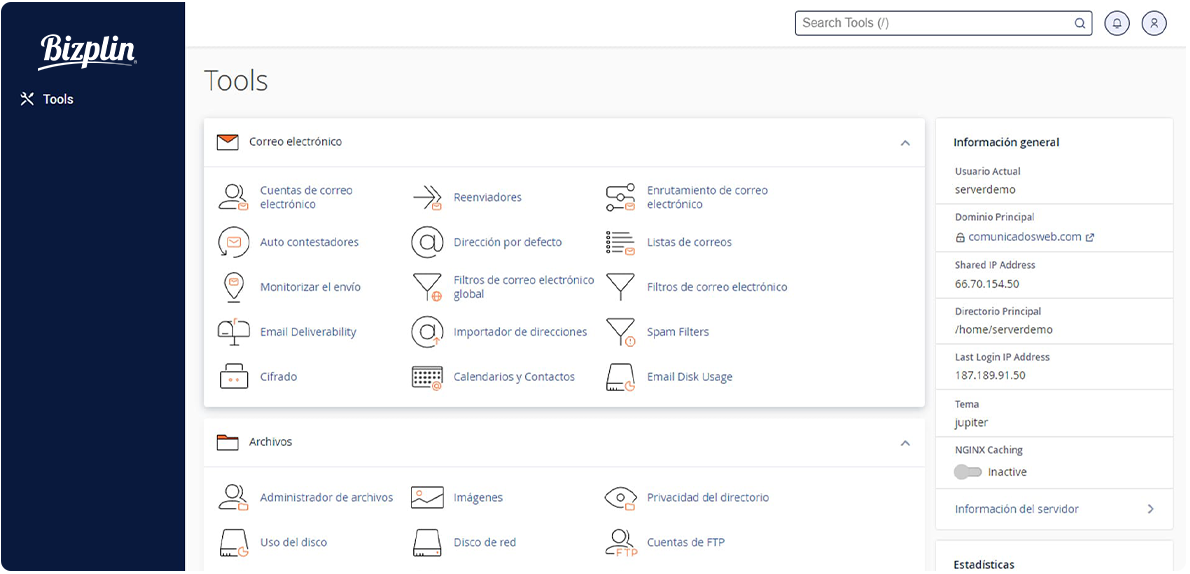Click the Estadísticas heading
This screenshot has width=1190, height=574.
click(x=984, y=565)
